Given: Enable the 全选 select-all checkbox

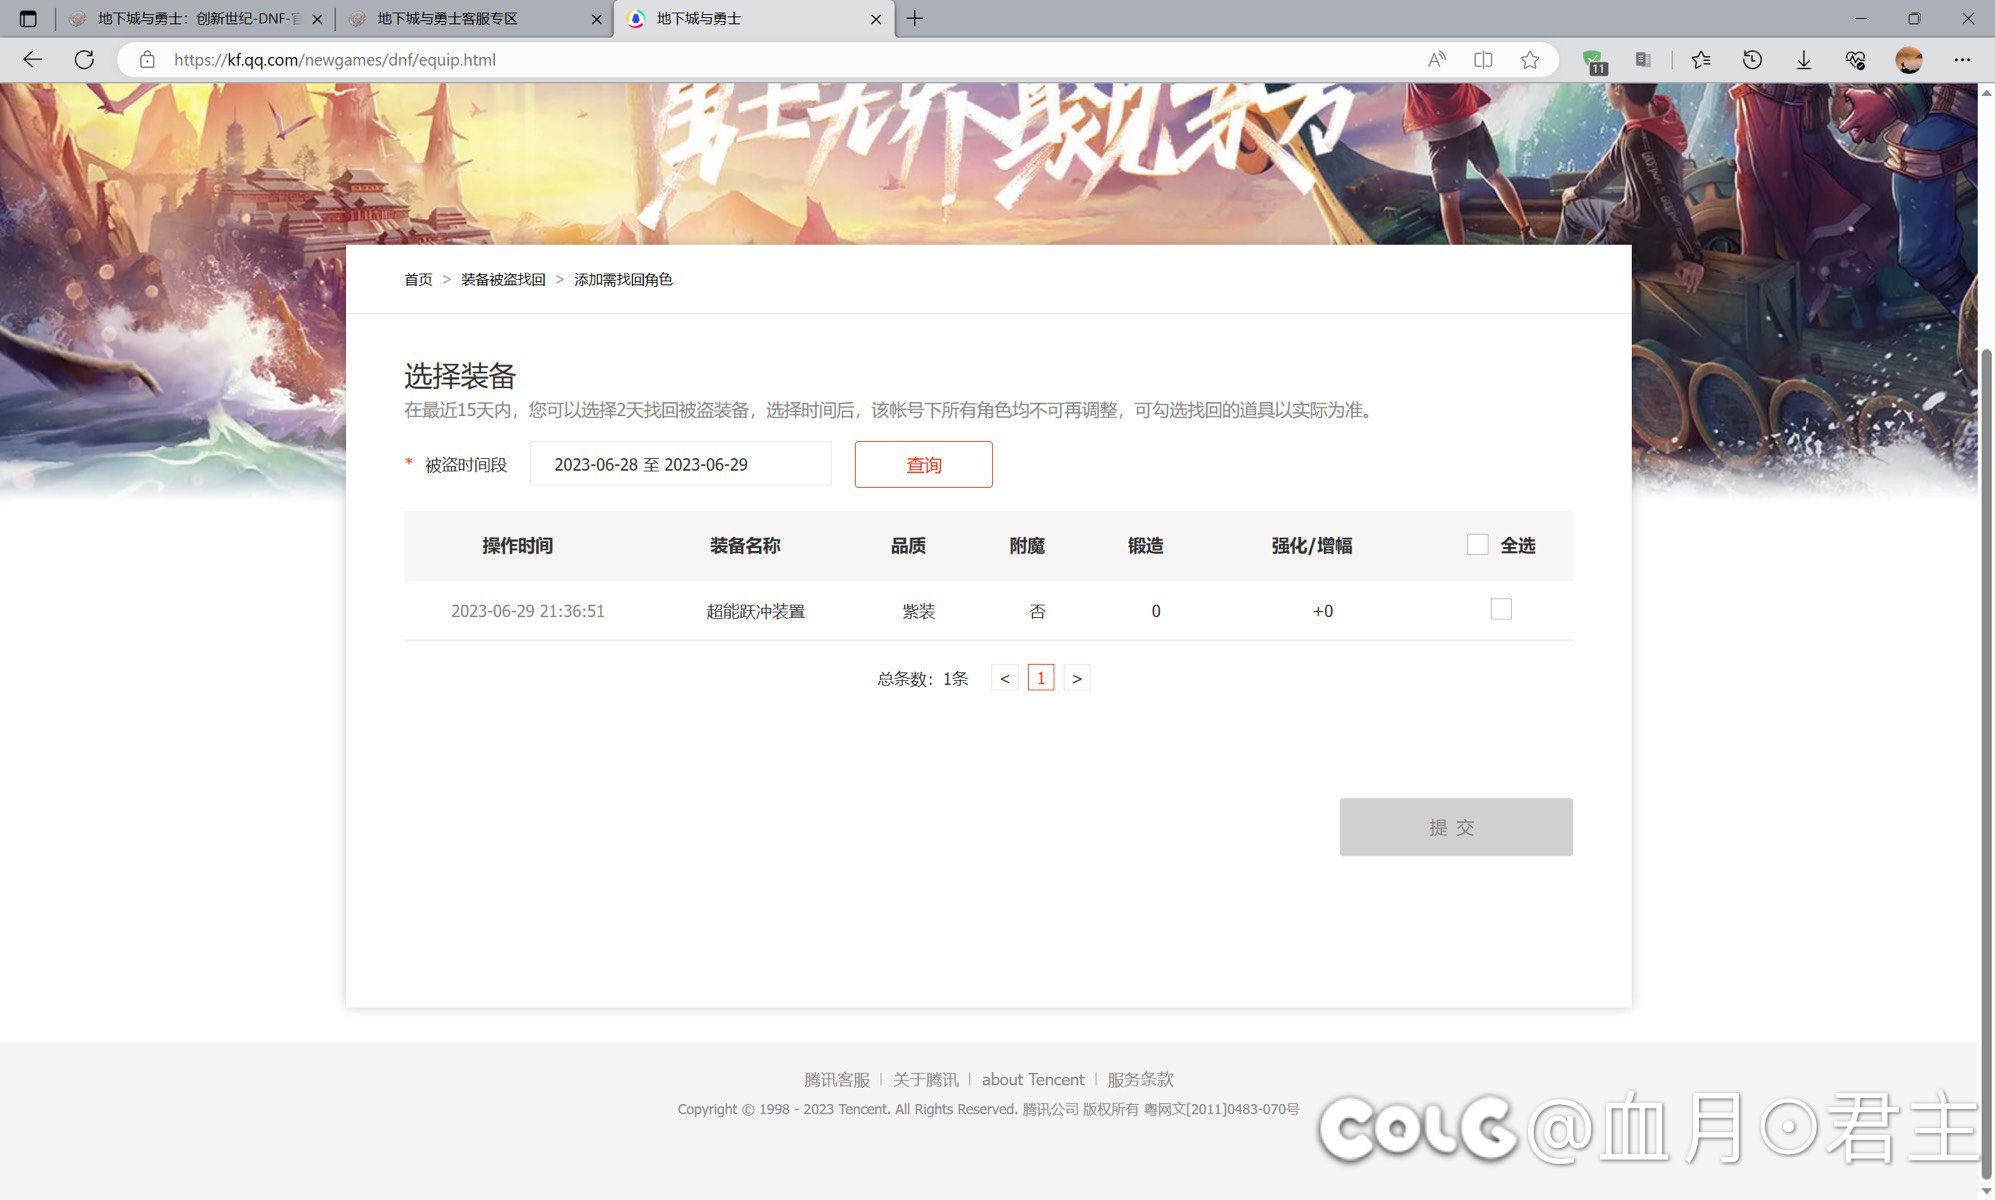Looking at the screenshot, I should [x=1477, y=544].
